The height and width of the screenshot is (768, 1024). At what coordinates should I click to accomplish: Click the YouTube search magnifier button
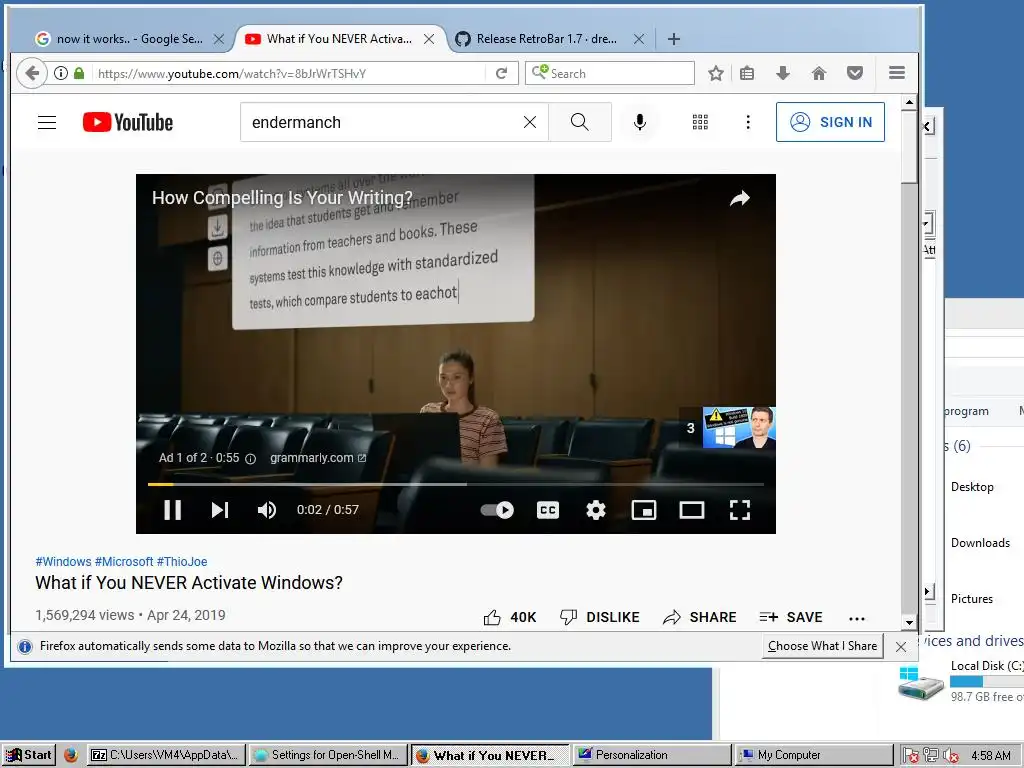pyautogui.click(x=579, y=122)
